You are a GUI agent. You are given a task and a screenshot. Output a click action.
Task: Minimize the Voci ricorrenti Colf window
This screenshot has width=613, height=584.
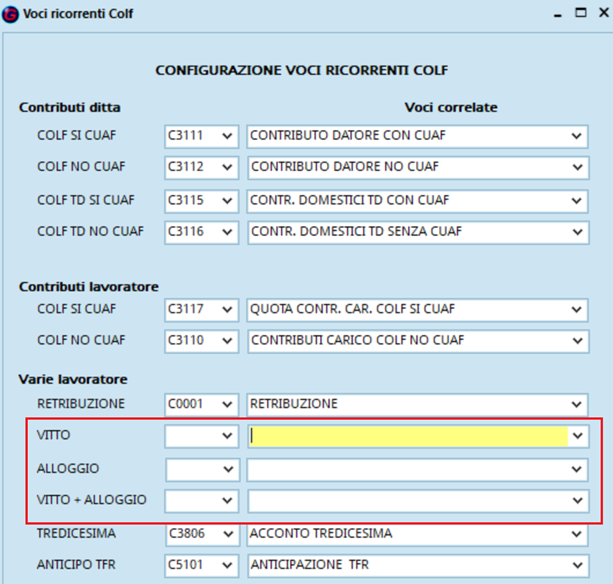[558, 14]
